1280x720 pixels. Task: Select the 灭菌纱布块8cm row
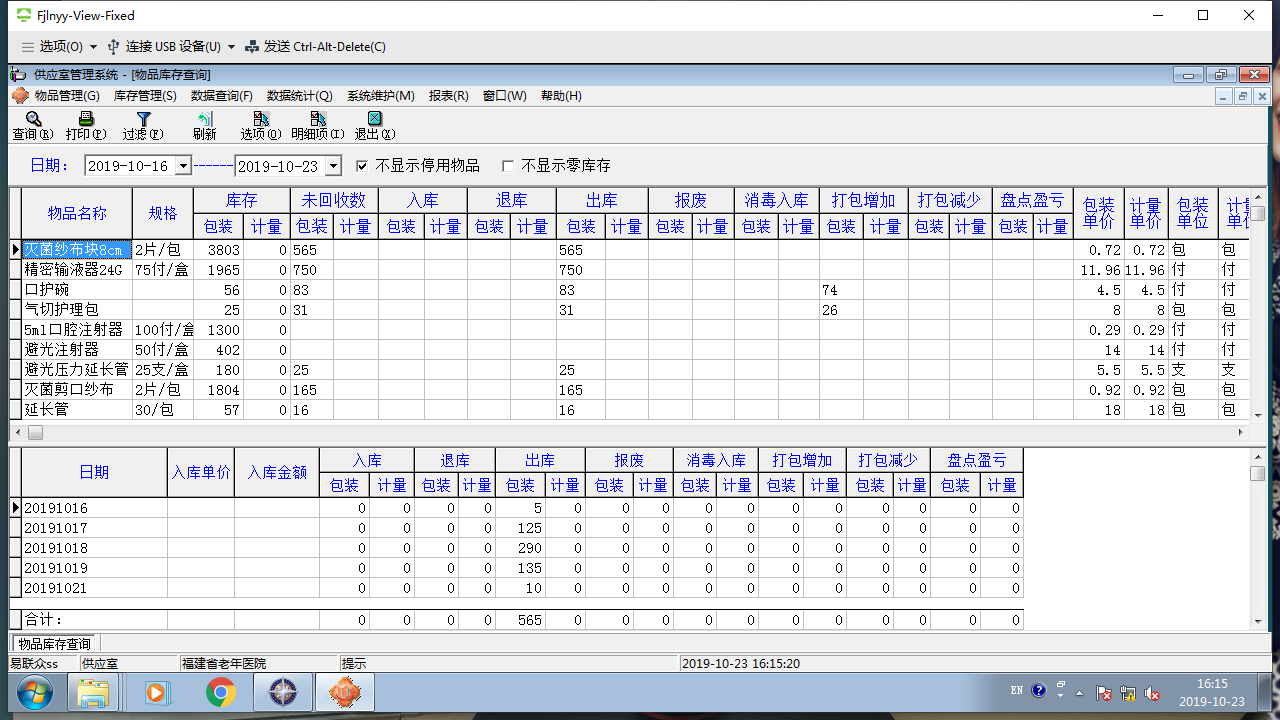click(x=630, y=250)
